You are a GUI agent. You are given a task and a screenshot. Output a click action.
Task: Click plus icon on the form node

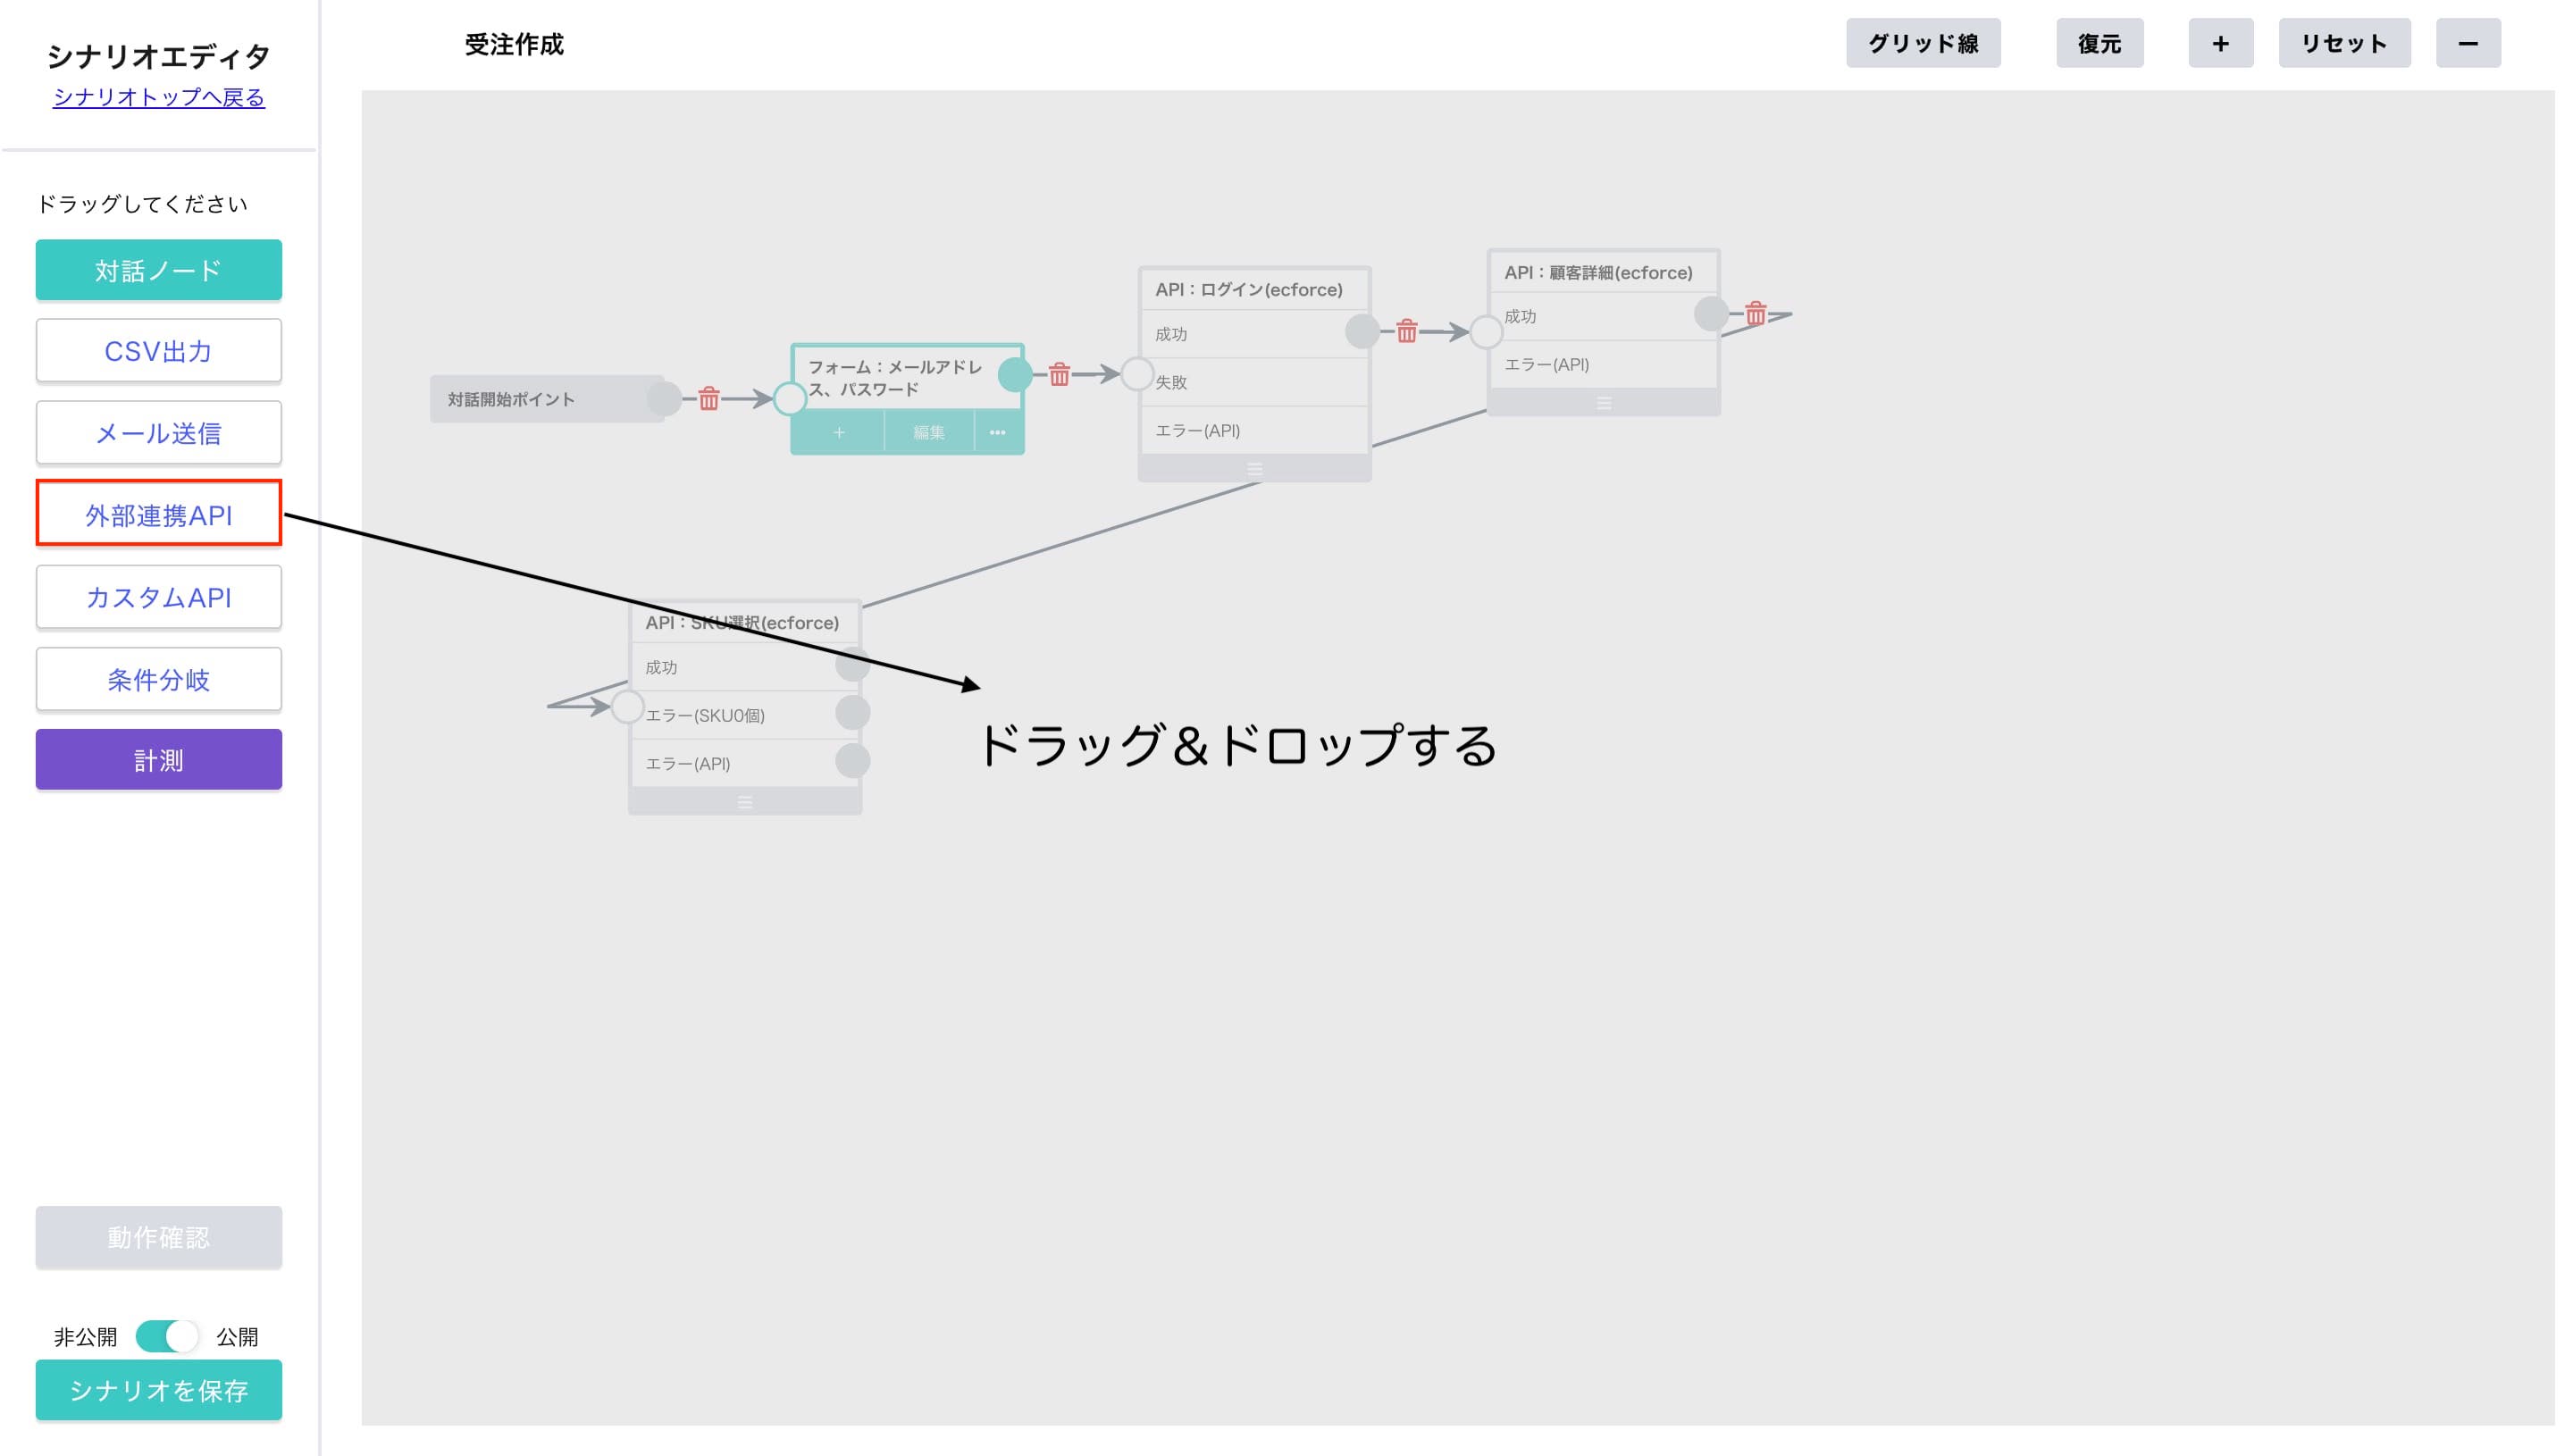point(839,432)
